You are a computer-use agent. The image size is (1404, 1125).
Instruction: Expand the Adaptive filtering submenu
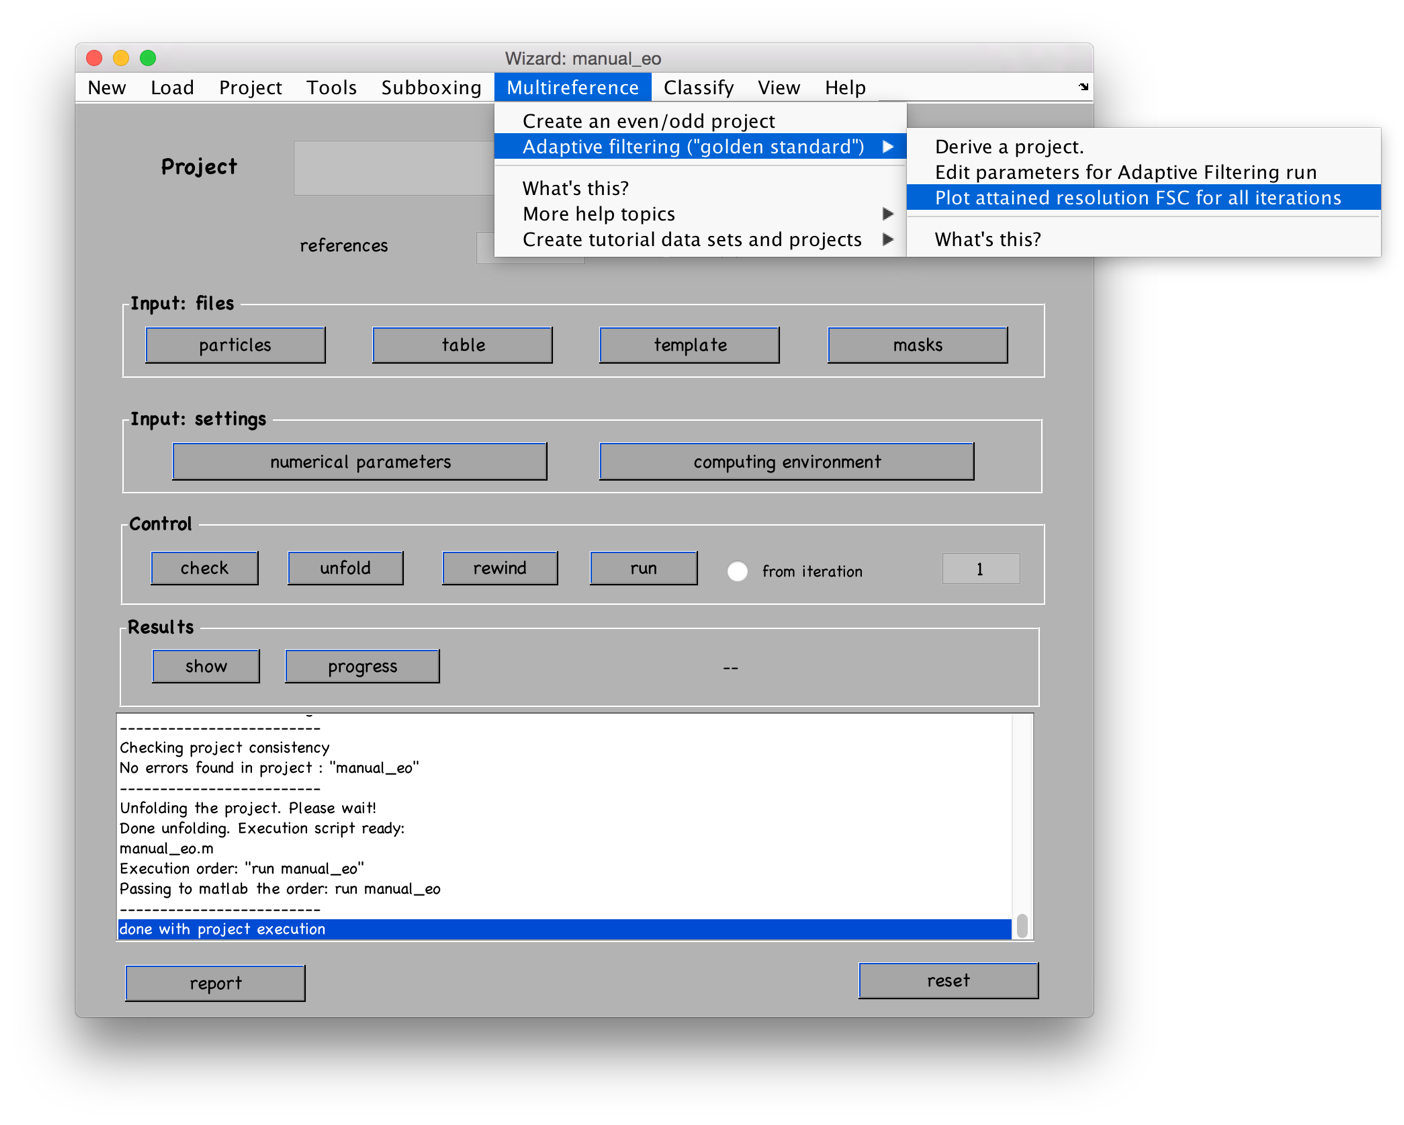pos(700,147)
